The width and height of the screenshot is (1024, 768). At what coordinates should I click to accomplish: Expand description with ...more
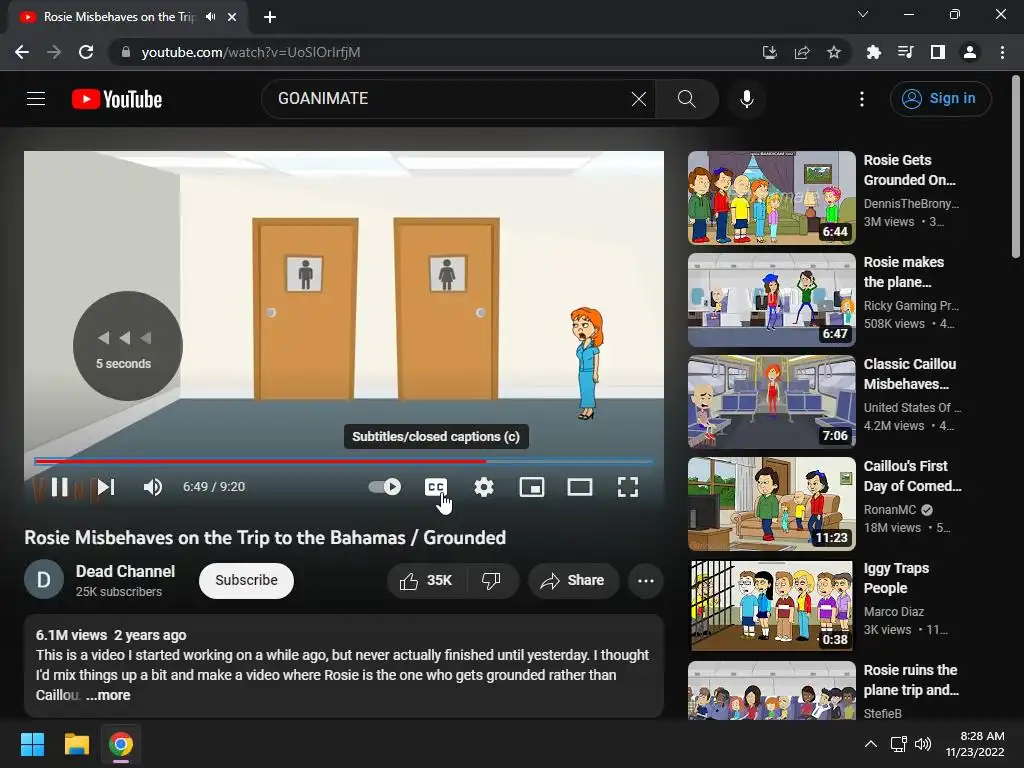tap(108, 695)
